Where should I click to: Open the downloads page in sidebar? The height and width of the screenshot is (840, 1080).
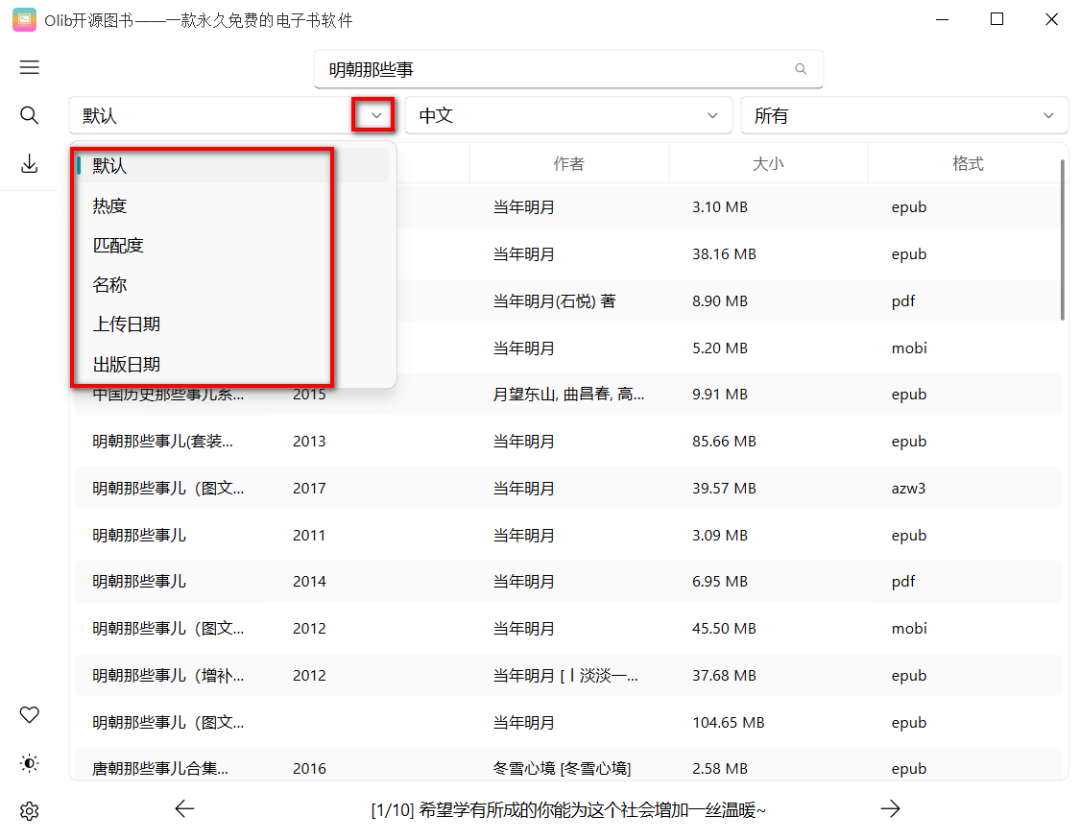coord(29,164)
